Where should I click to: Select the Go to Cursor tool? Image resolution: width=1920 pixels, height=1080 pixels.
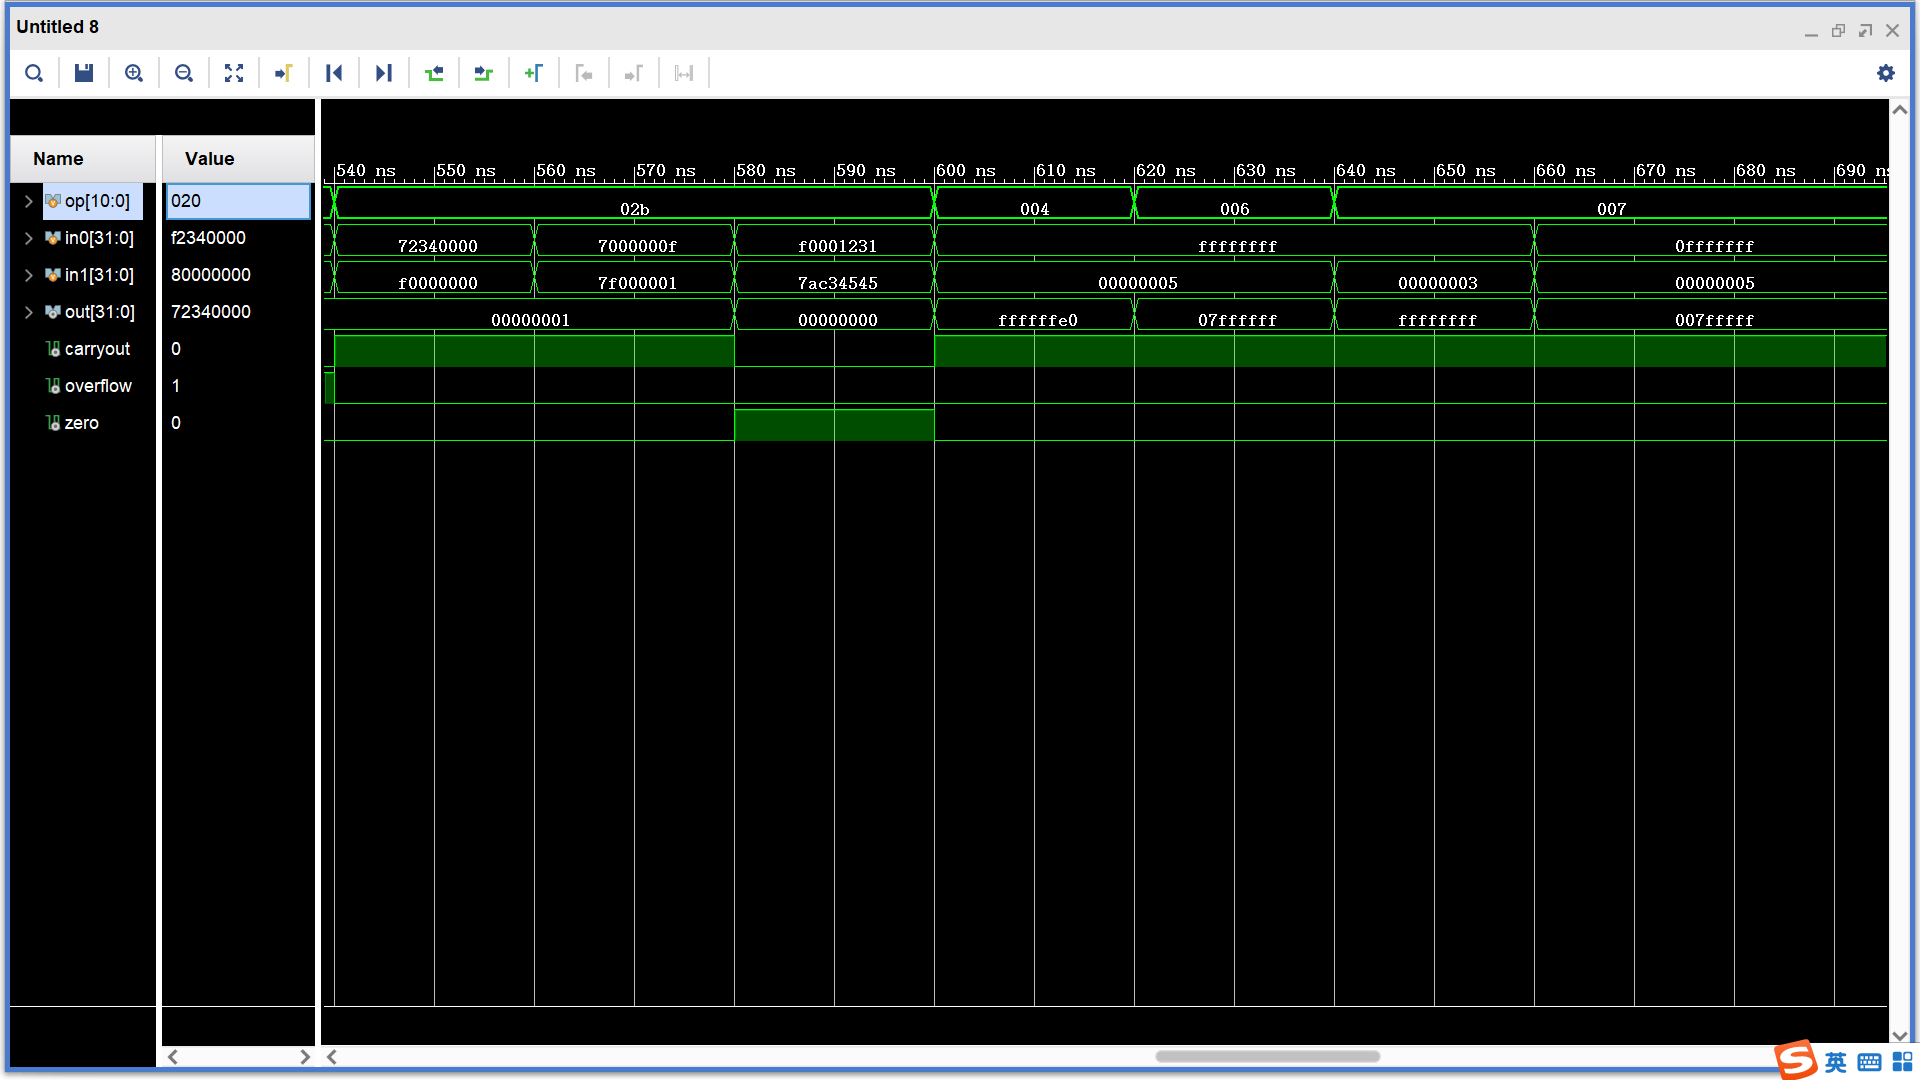pyautogui.click(x=284, y=72)
